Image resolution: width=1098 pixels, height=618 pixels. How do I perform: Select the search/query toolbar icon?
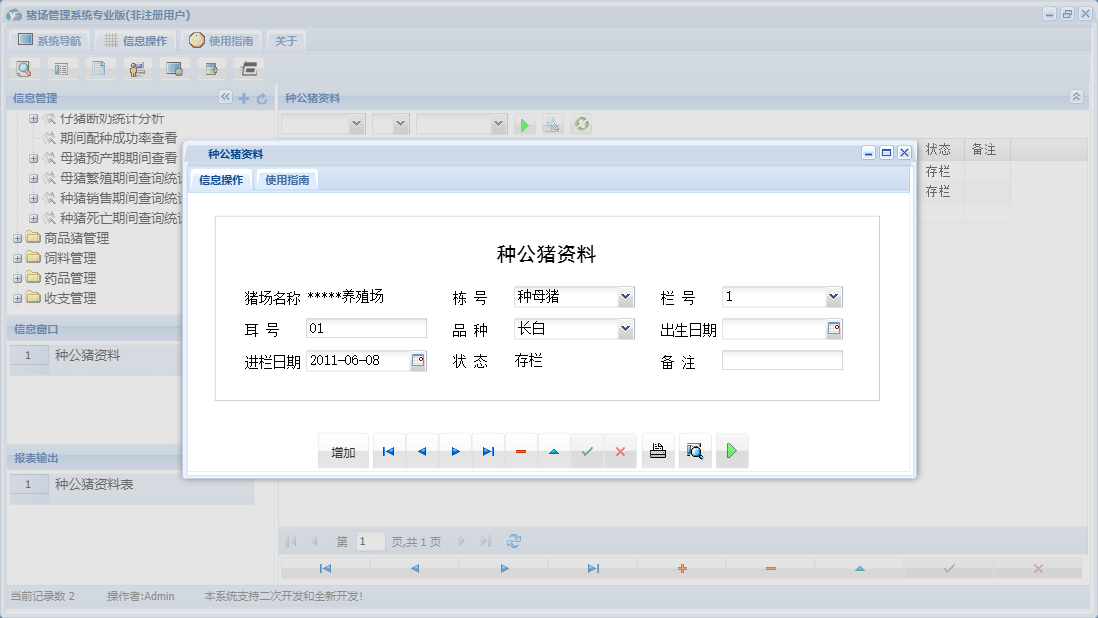coord(24,68)
